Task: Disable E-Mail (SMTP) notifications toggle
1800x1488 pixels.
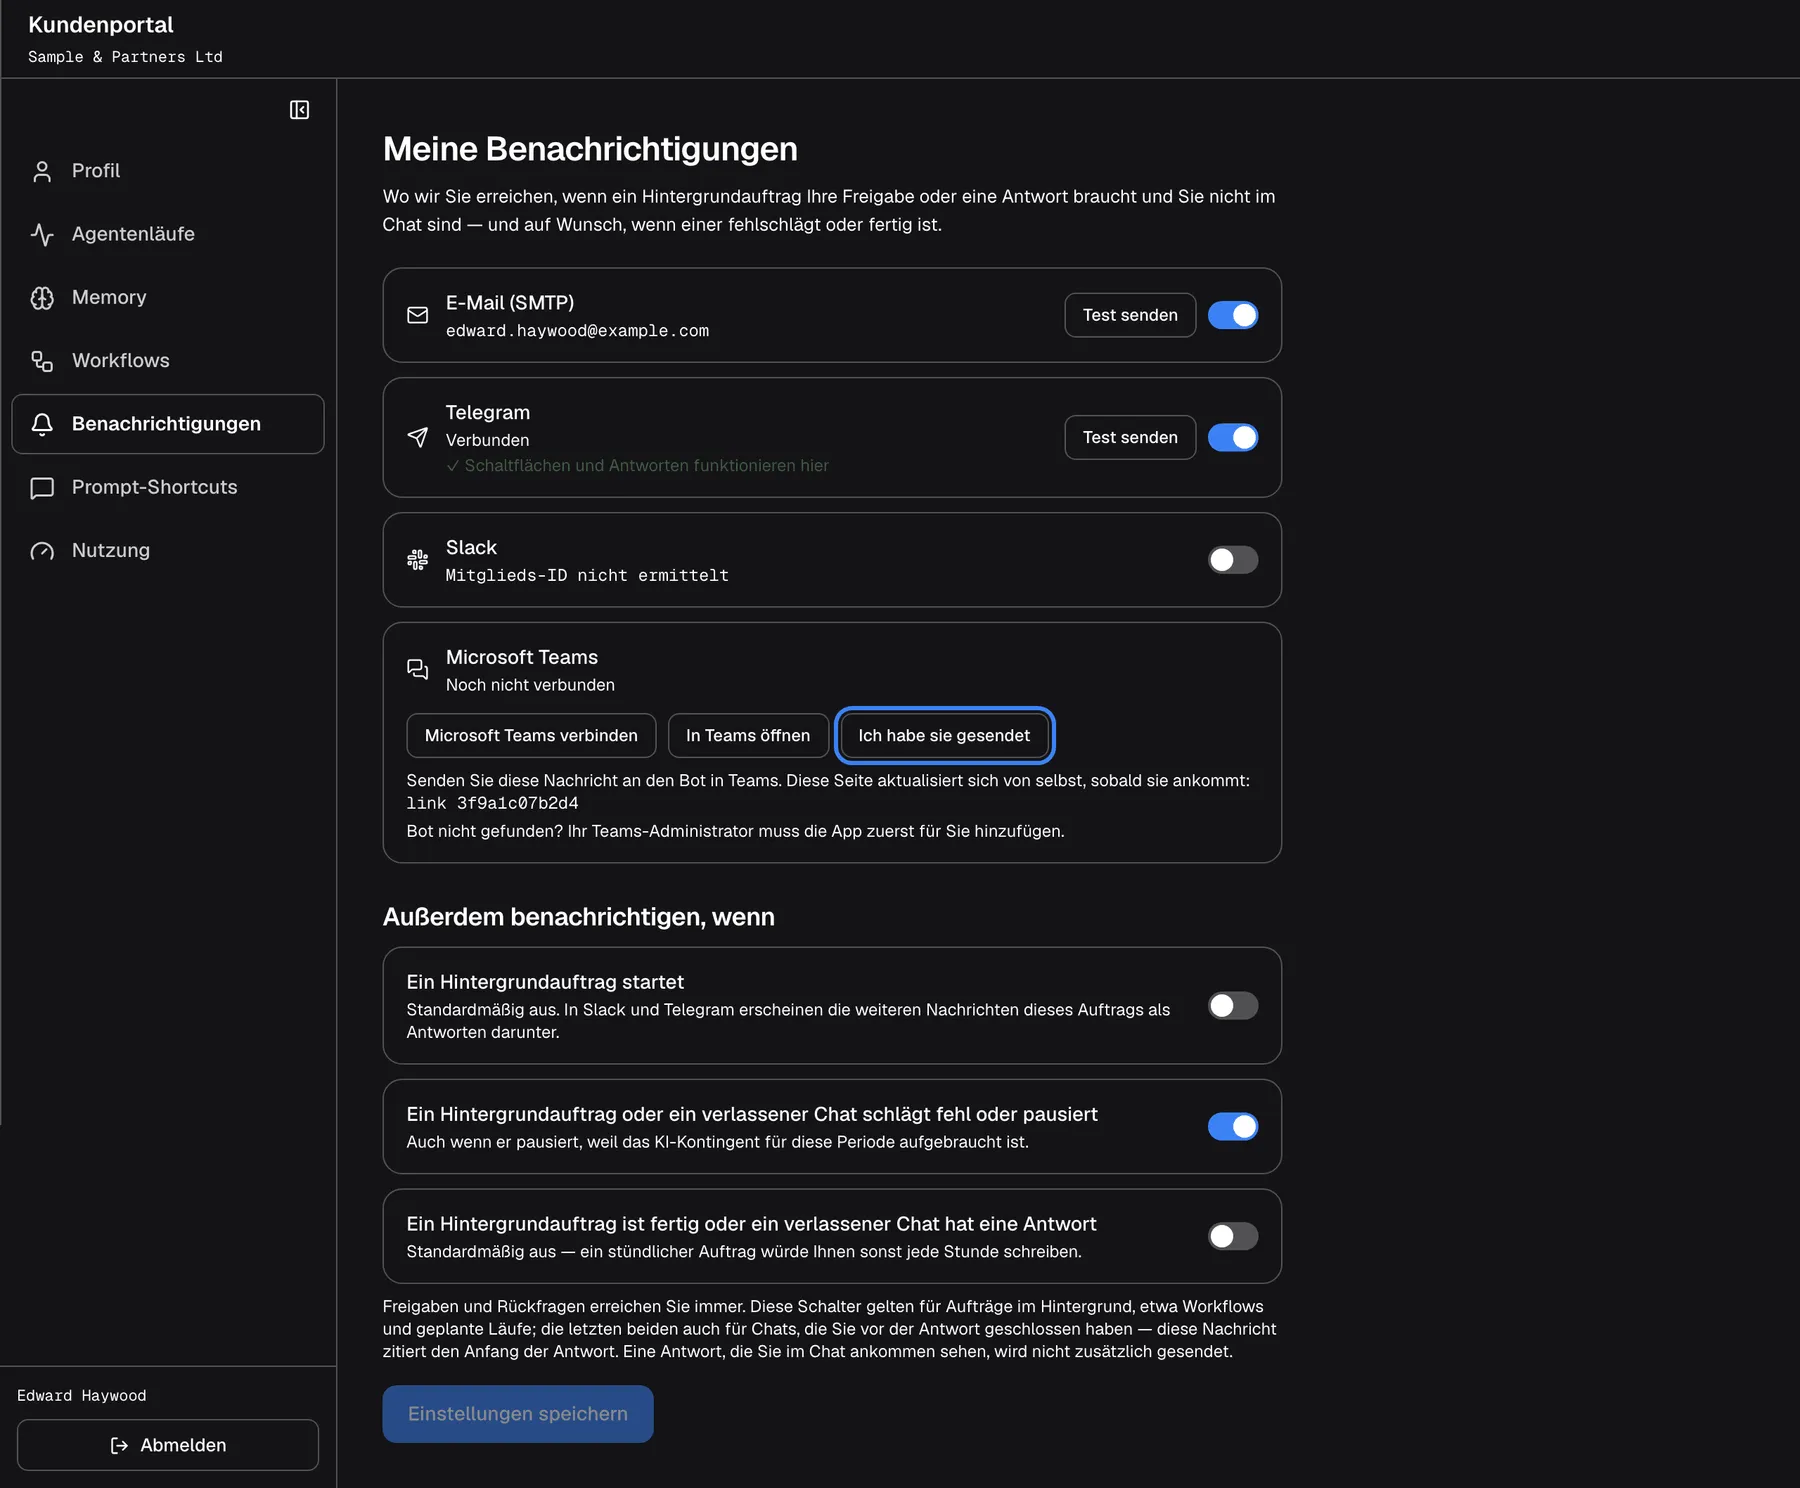Action: [x=1233, y=315]
